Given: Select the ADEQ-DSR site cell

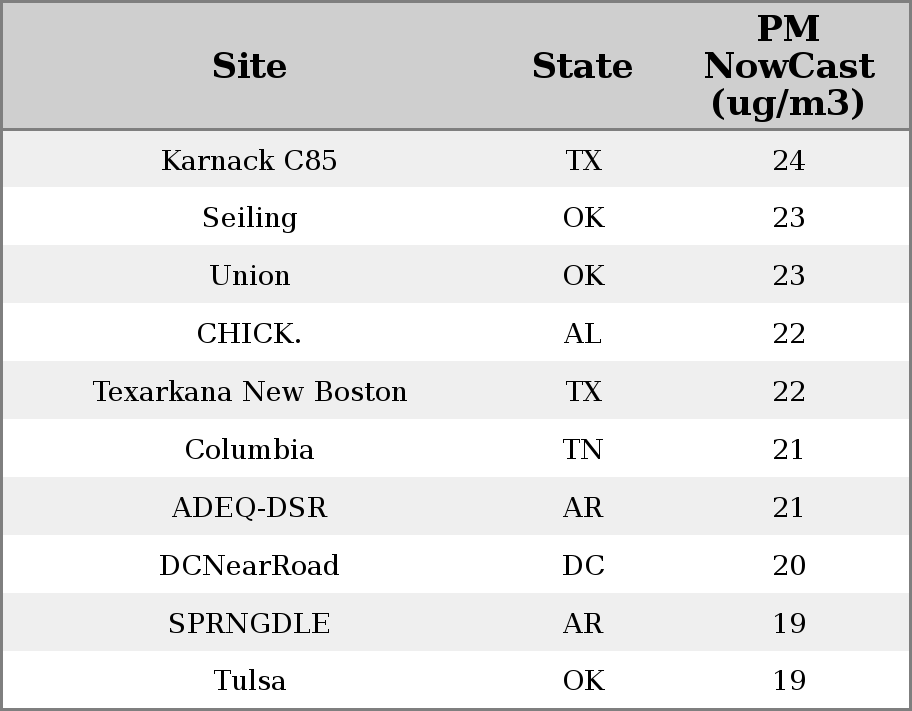Looking at the screenshot, I should pos(250,508).
